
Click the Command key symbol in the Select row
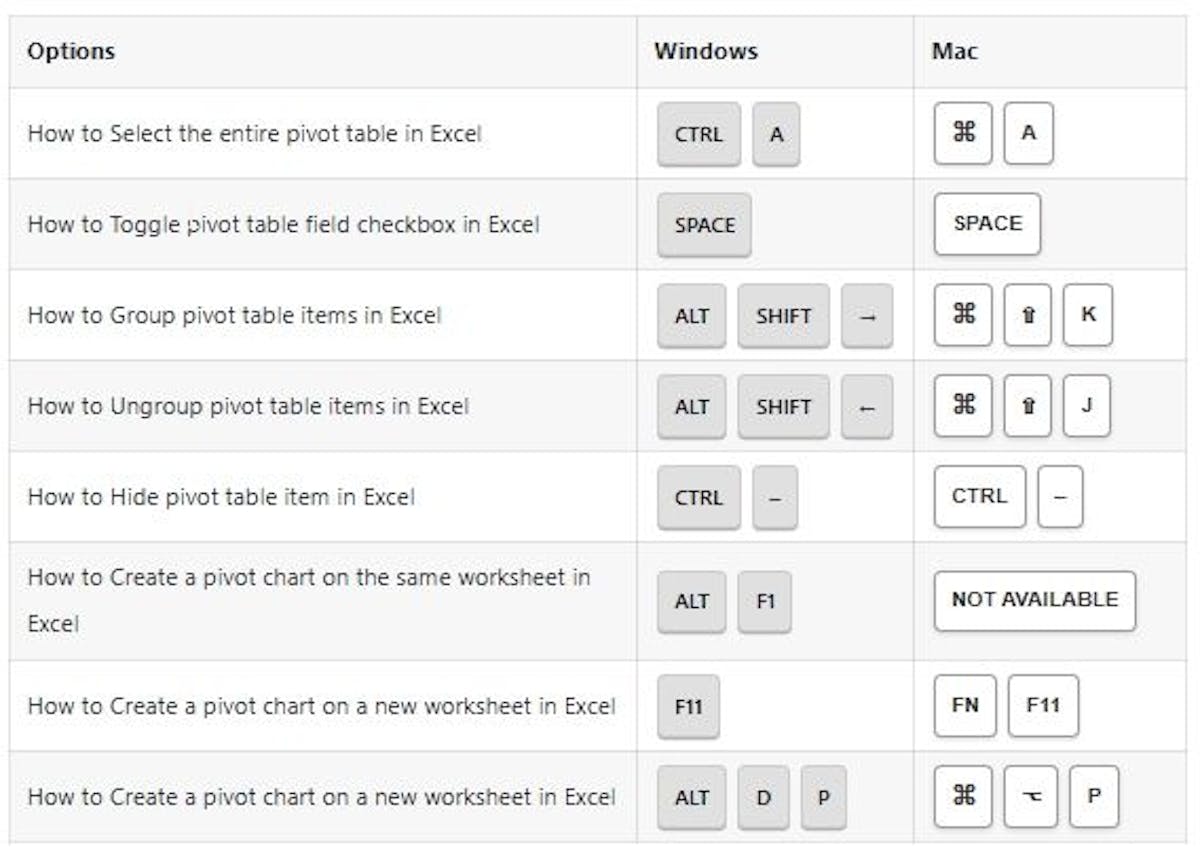pos(963,133)
